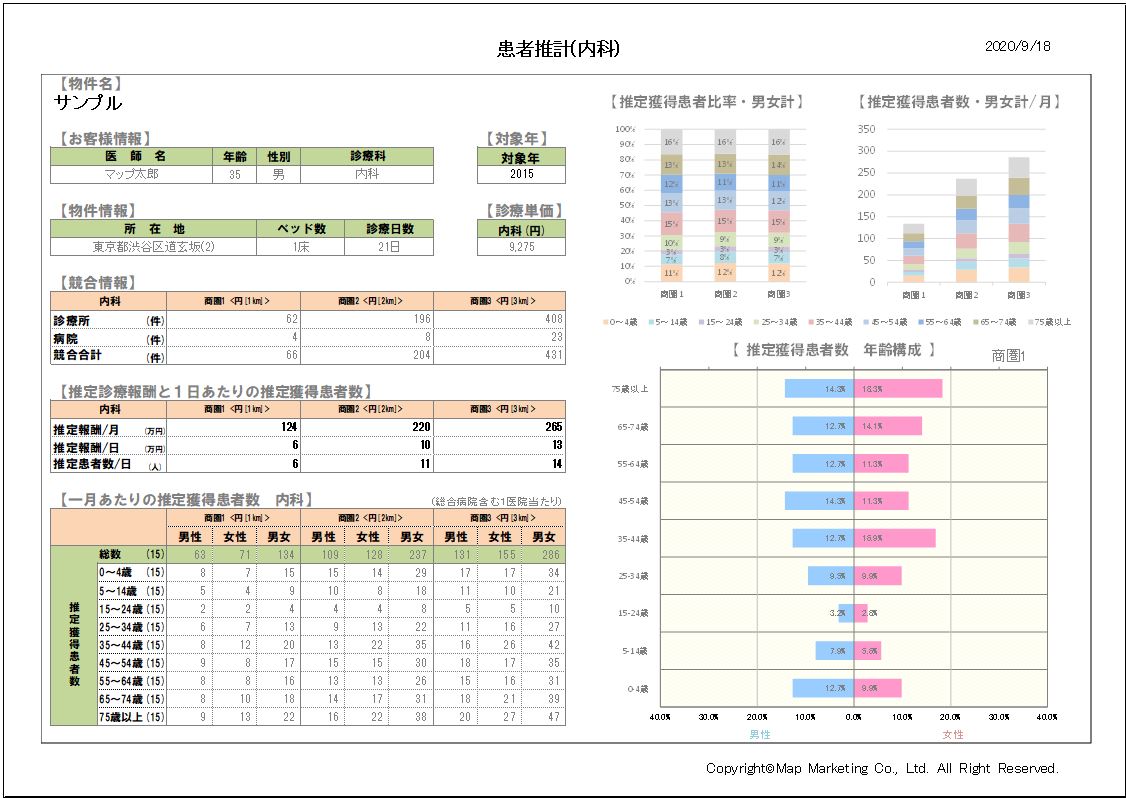Click the 診療科 value cell 内科

point(367,175)
